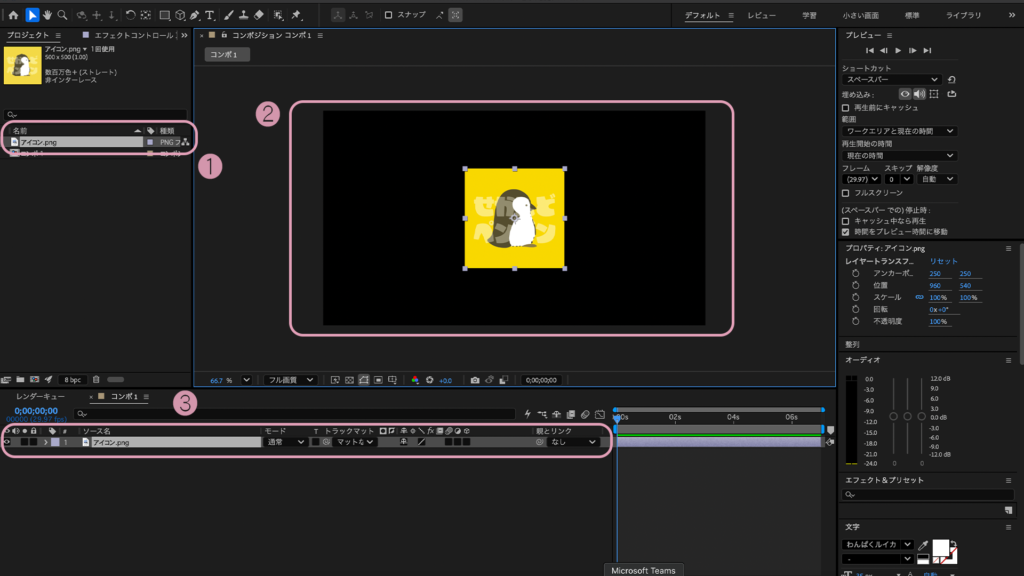Click the リセット link in properties
The width and height of the screenshot is (1024, 576).
click(x=944, y=261)
